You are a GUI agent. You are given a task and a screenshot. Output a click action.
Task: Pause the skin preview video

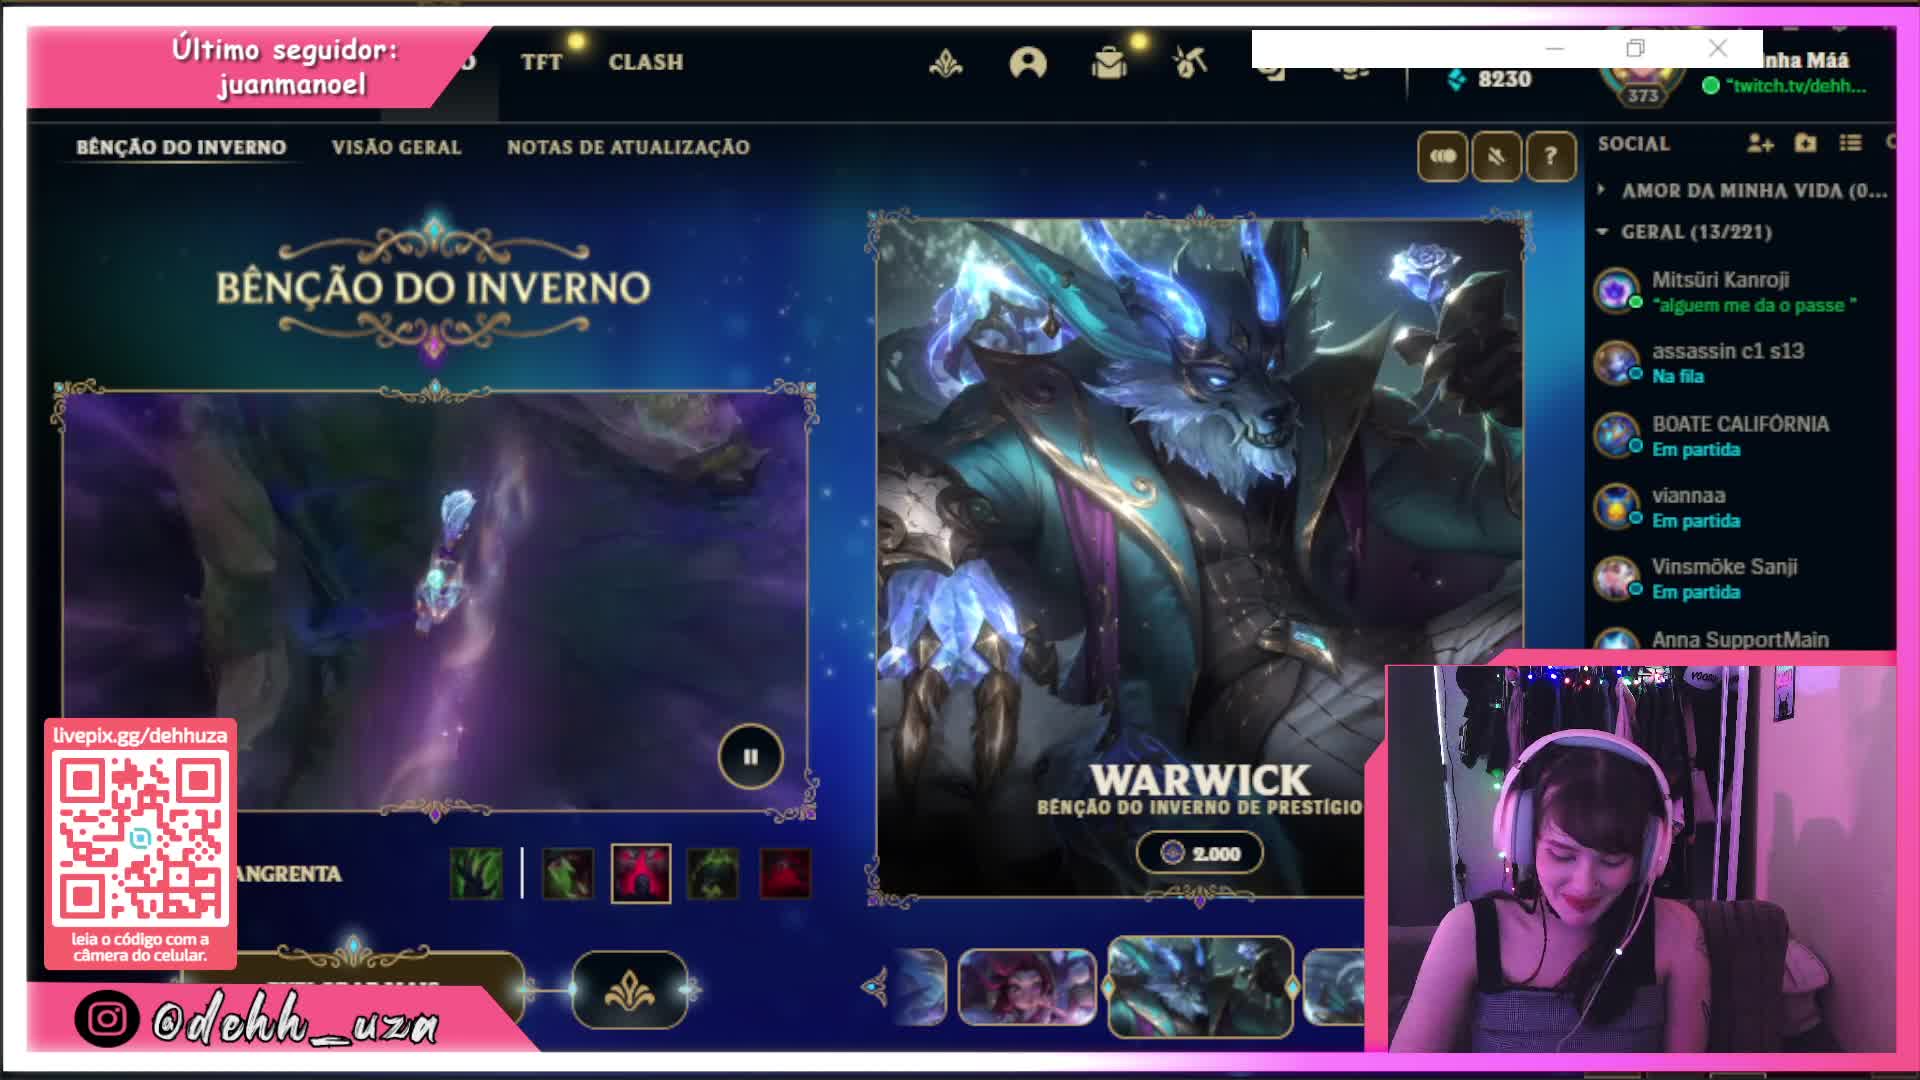click(750, 757)
